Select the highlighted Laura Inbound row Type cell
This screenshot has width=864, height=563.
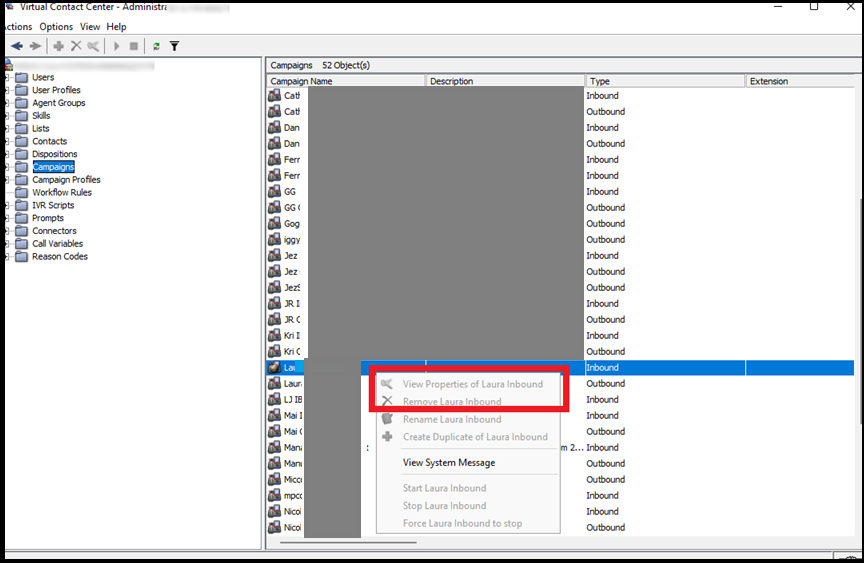click(x=665, y=367)
